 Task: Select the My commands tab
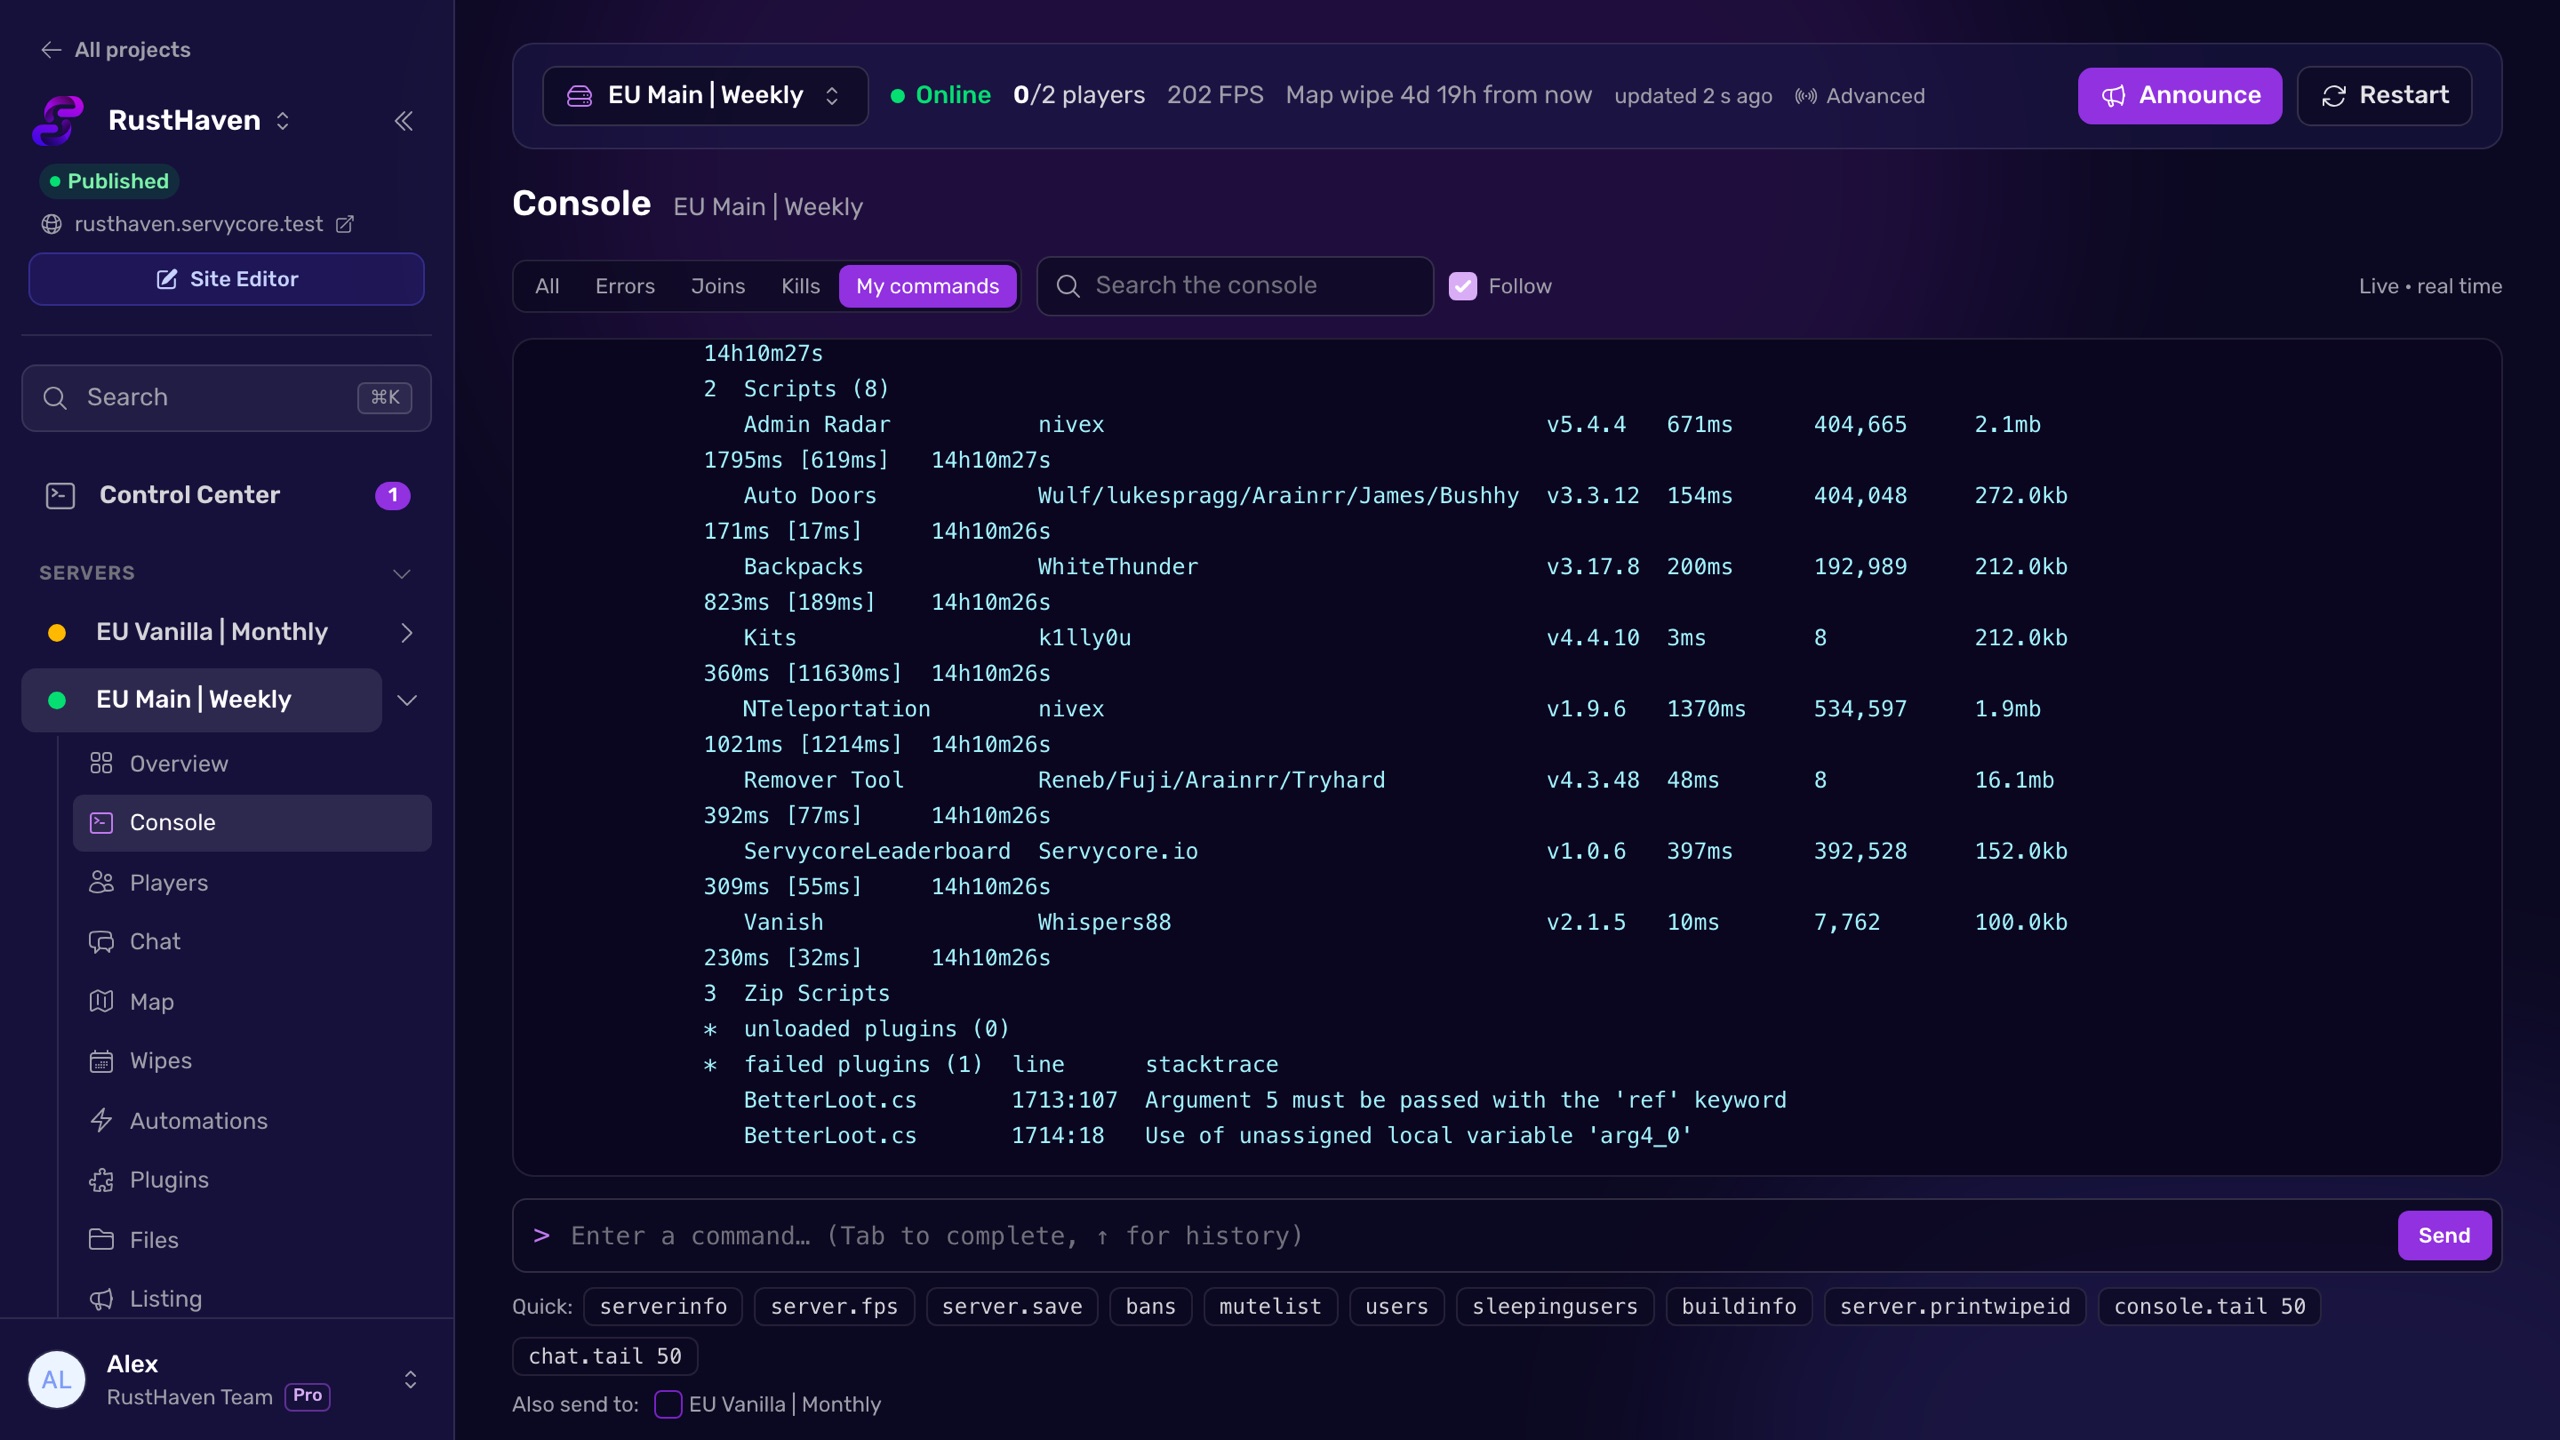tap(927, 286)
